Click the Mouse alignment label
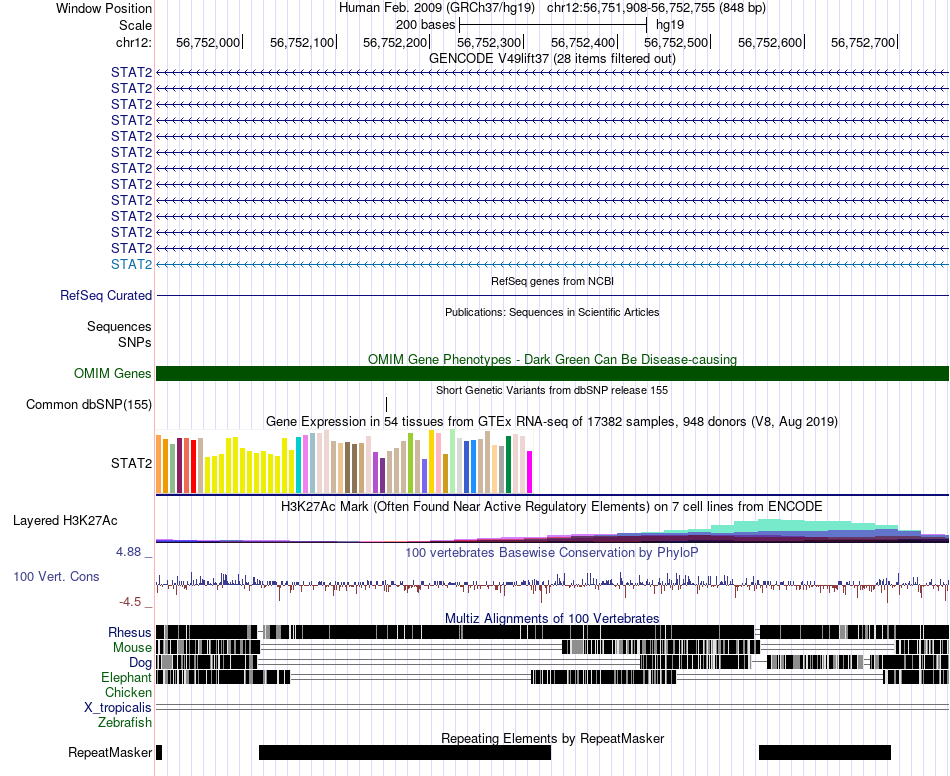This screenshot has width=950, height=776. tap(132, 648)
